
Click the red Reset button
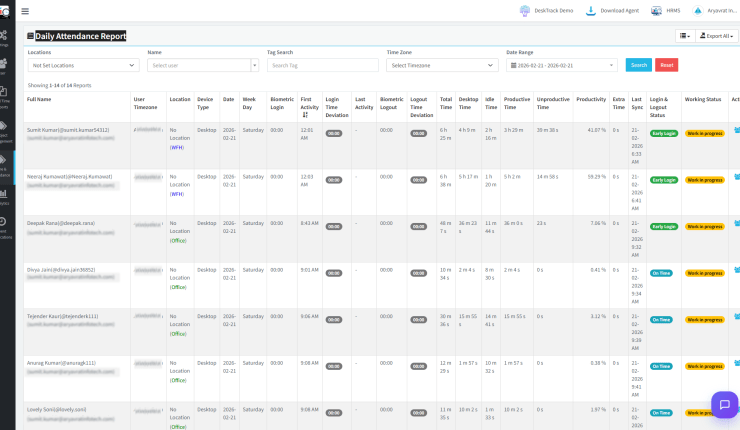coord(666,65)
